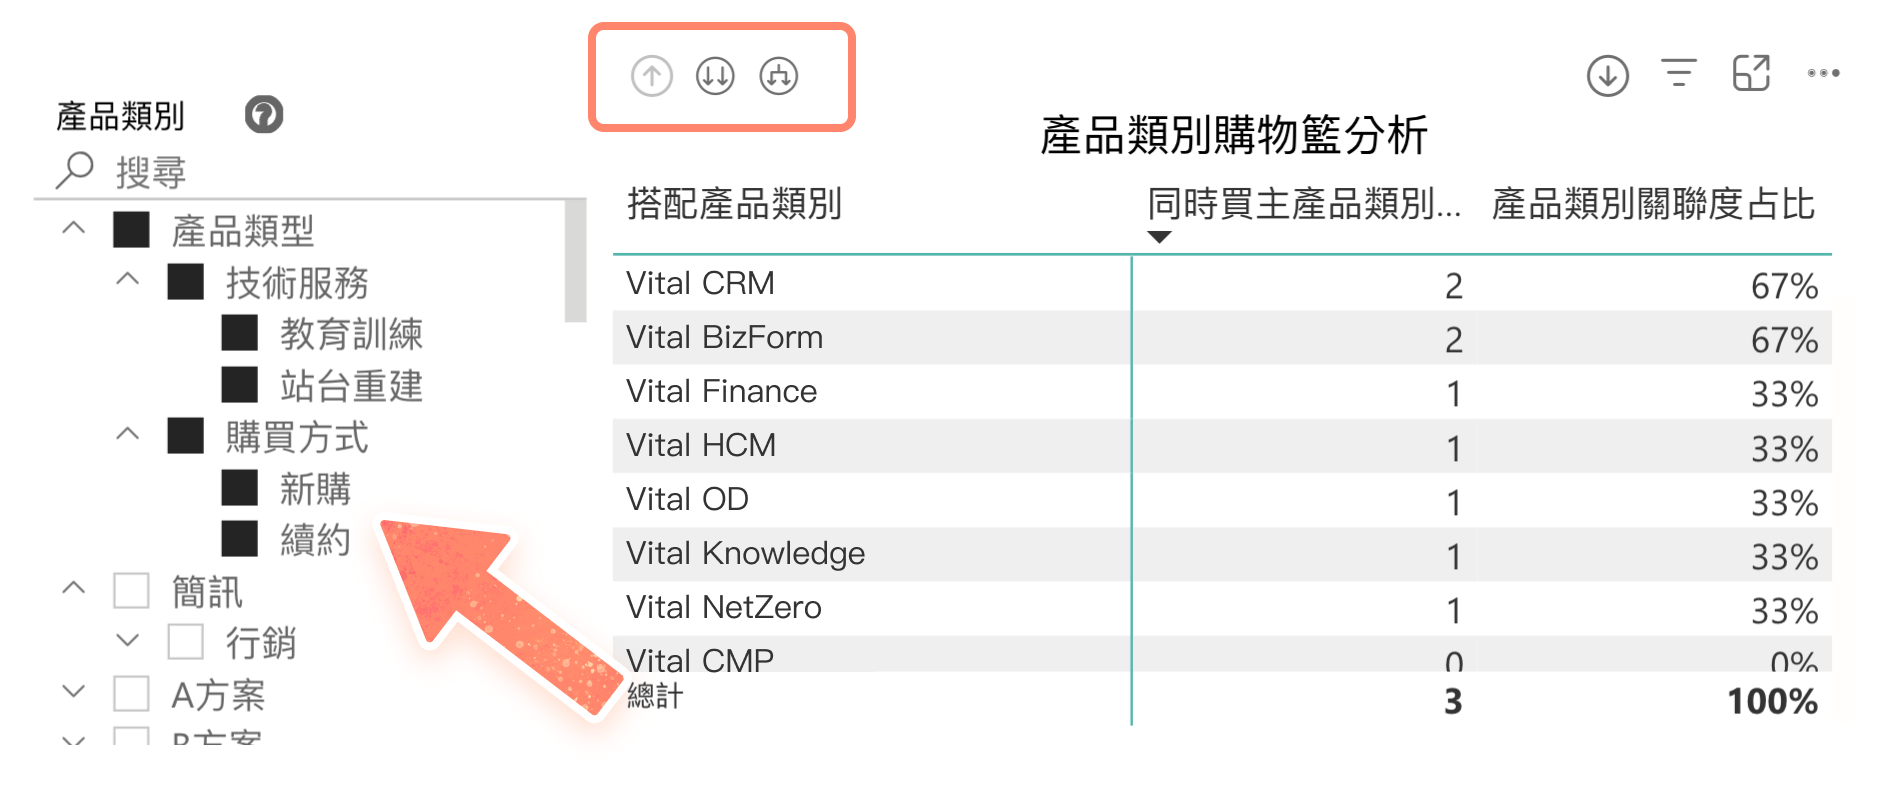
Task: Uncheck the 續約 checkbox
Action: point(240,539)
